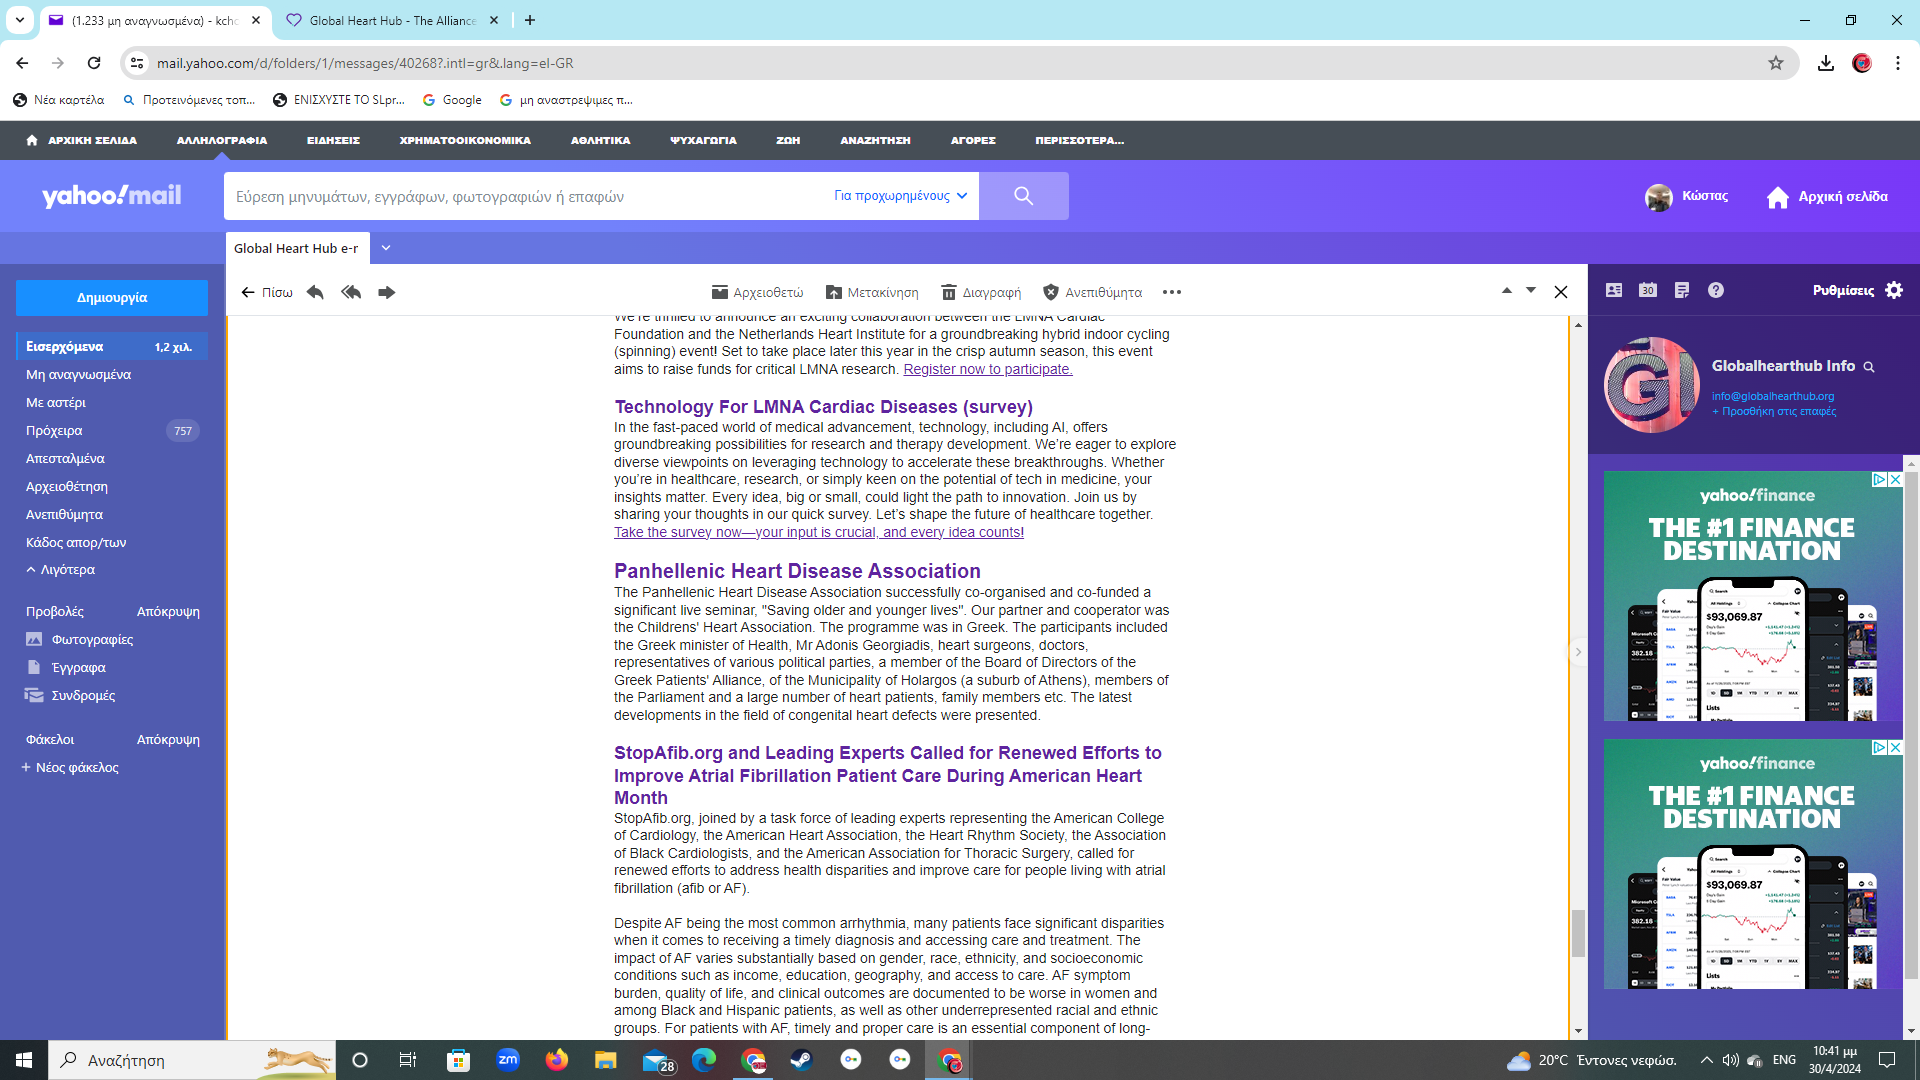
Task: Open Firefox from the taskbar
Action: pyautogui.click(x=557, y=1060)
